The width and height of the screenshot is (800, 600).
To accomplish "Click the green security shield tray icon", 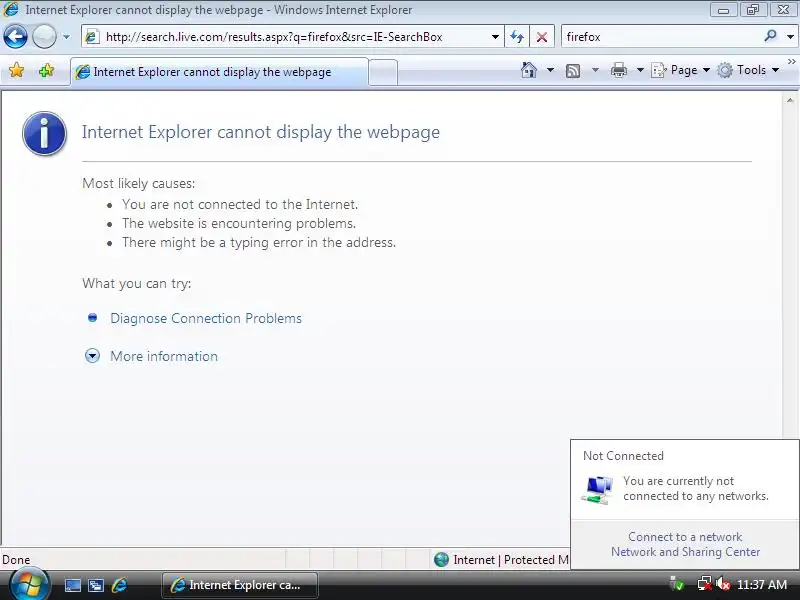I will coord(677,584).
